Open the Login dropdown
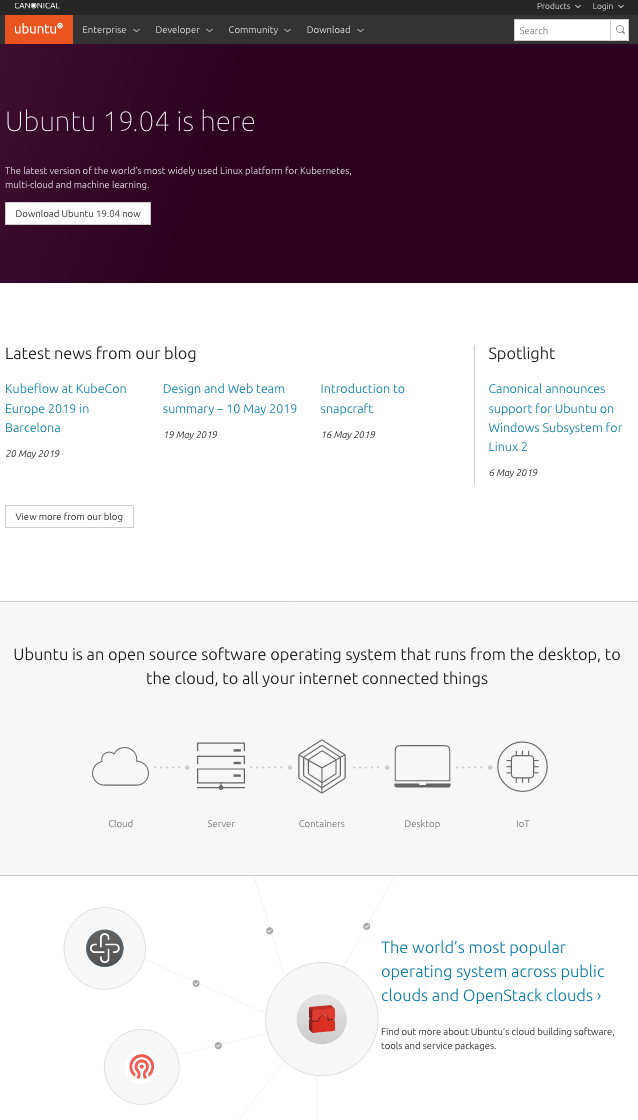The height and width of the screenshot is (1120, 638). tap(608, 6)
